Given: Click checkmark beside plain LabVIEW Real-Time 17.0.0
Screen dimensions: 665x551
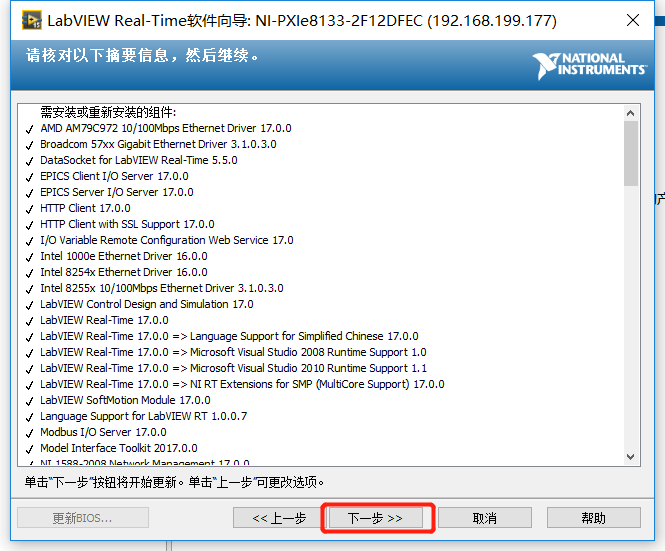Looking at the screenshot, I should 29,322.
